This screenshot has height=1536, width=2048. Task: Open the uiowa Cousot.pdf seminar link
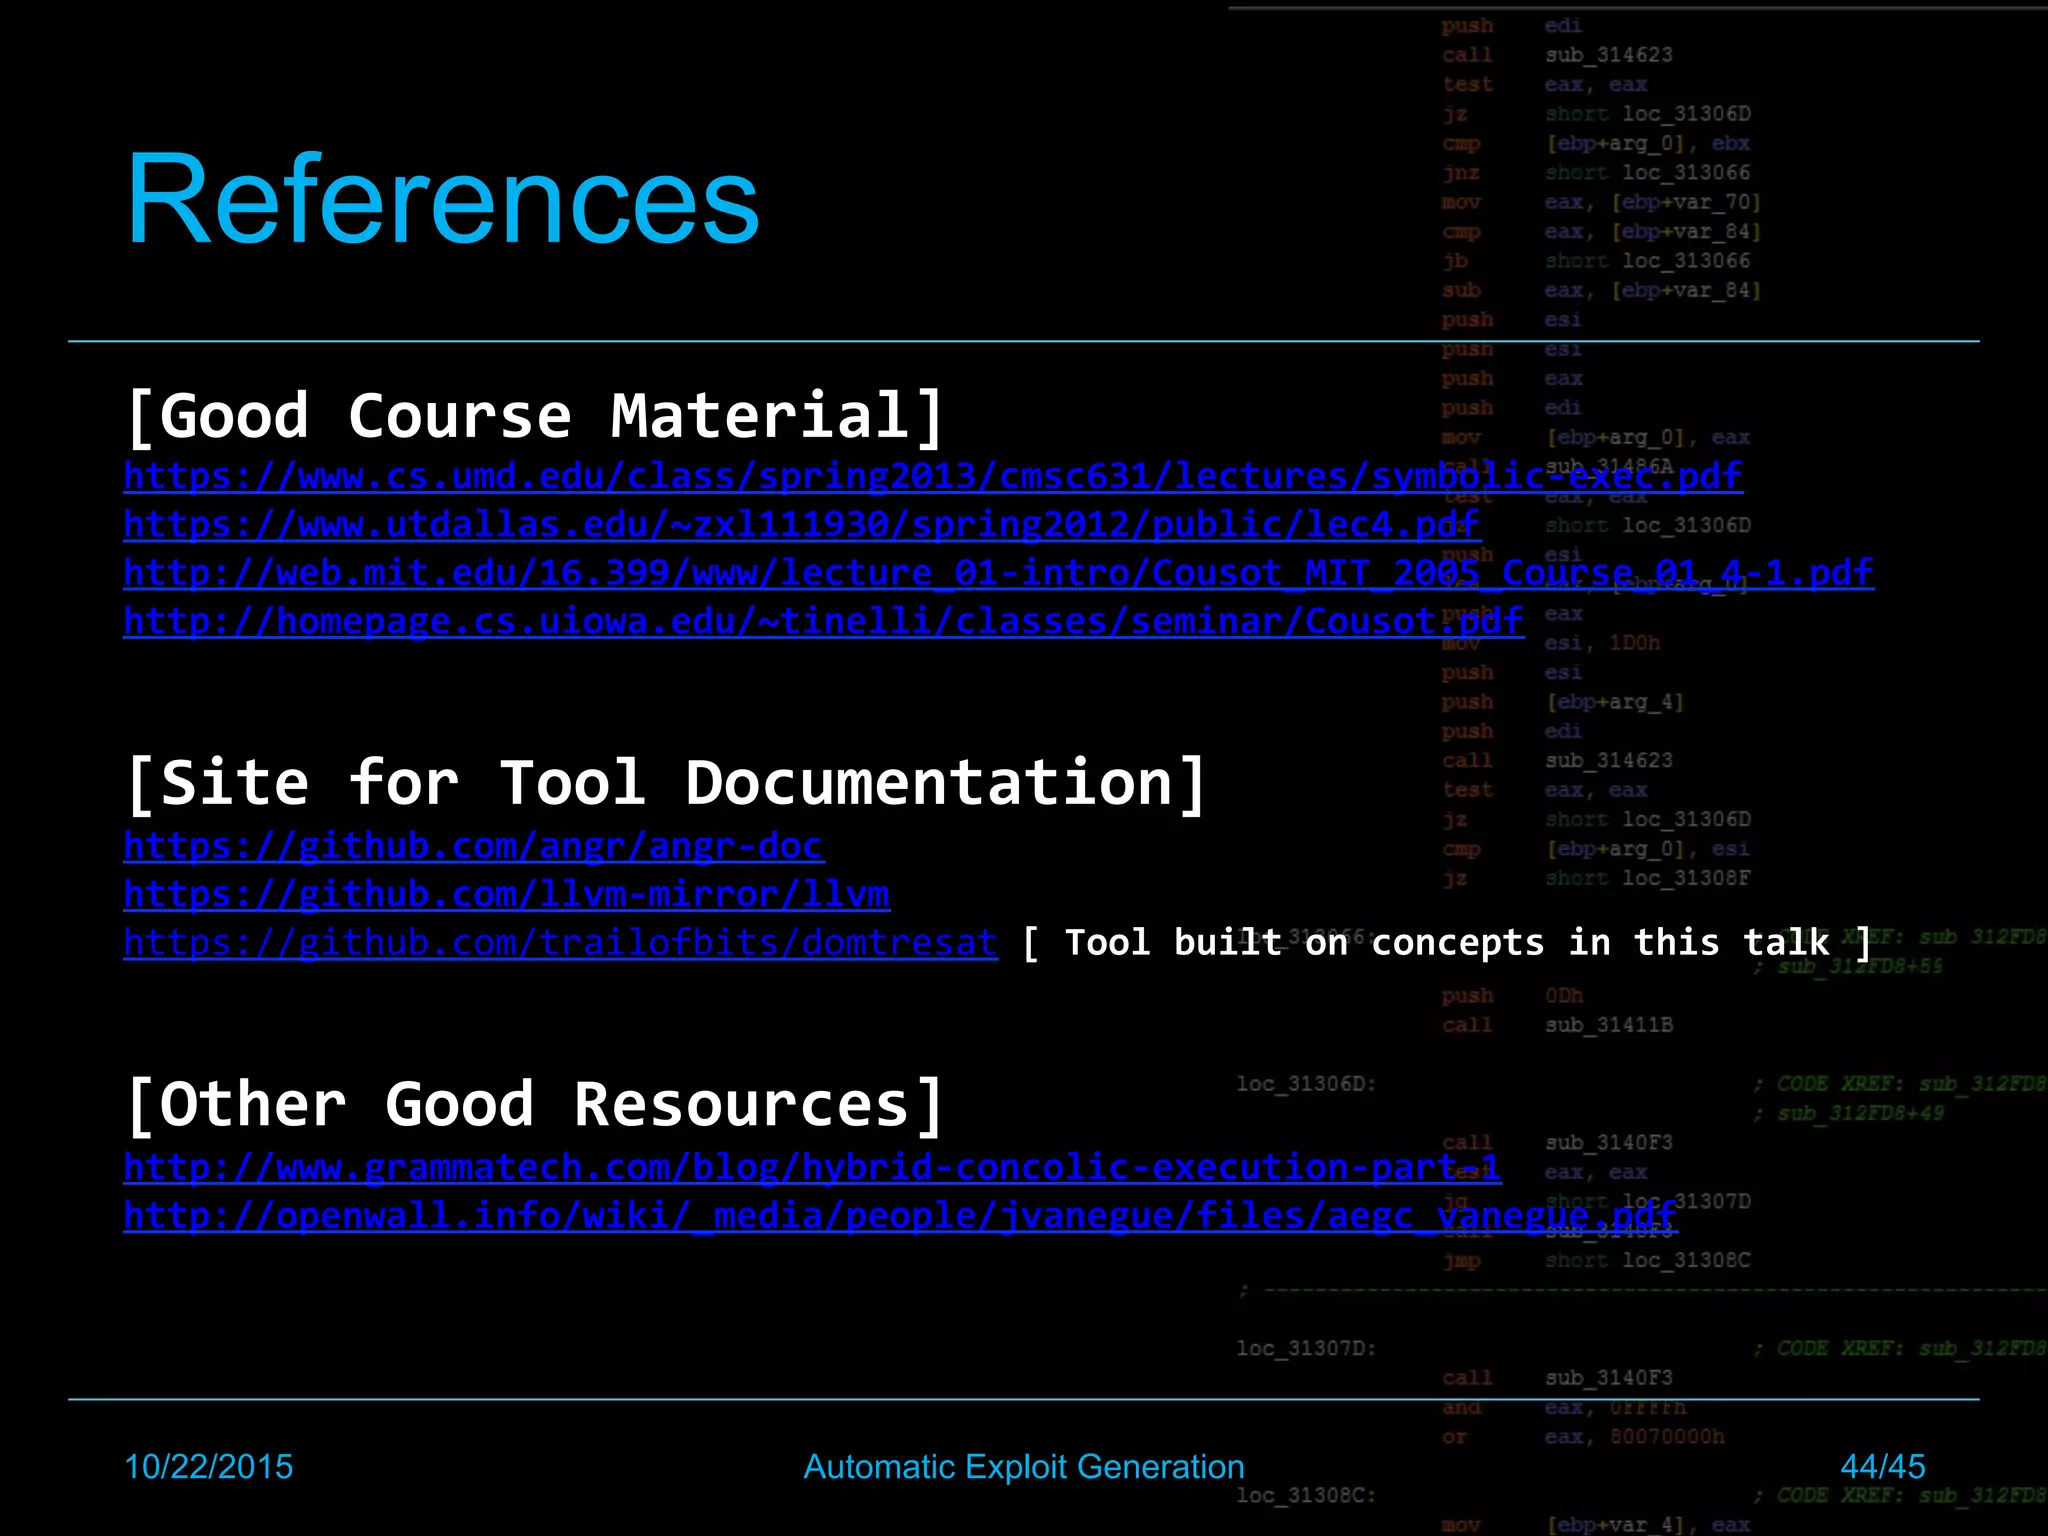tap(823, 621)
